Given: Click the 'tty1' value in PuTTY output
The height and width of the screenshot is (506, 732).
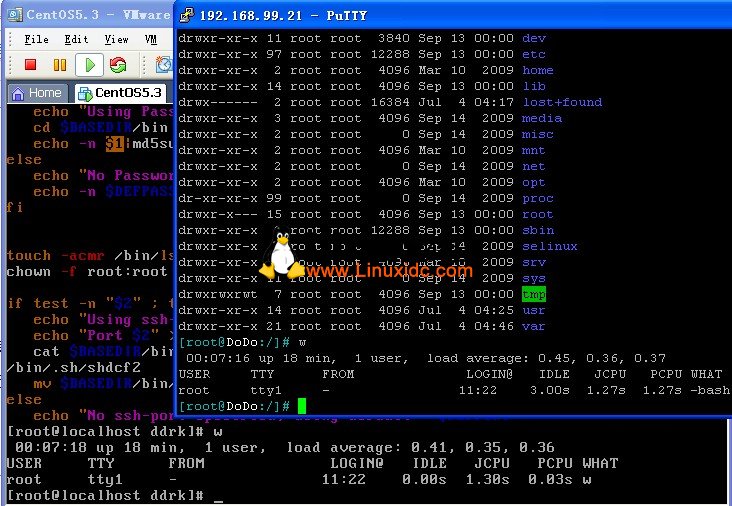Looking at the screenshot, I should click(x=266, y=390).
